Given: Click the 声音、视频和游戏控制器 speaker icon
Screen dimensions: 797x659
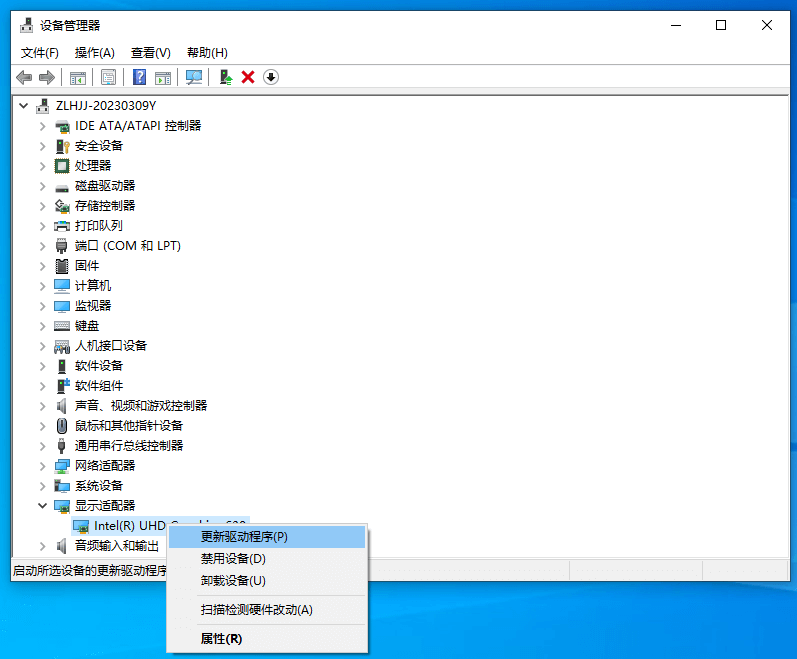Looking at the screenshot, I should click(62, 406).
